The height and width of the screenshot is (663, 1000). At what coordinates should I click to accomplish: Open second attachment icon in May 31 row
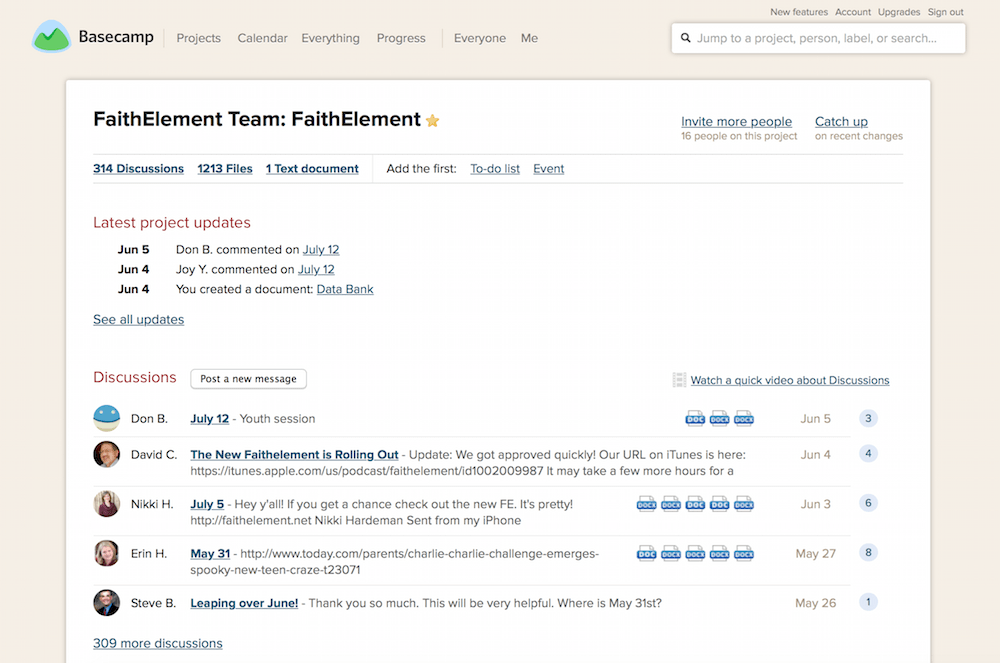coord(671,553)
